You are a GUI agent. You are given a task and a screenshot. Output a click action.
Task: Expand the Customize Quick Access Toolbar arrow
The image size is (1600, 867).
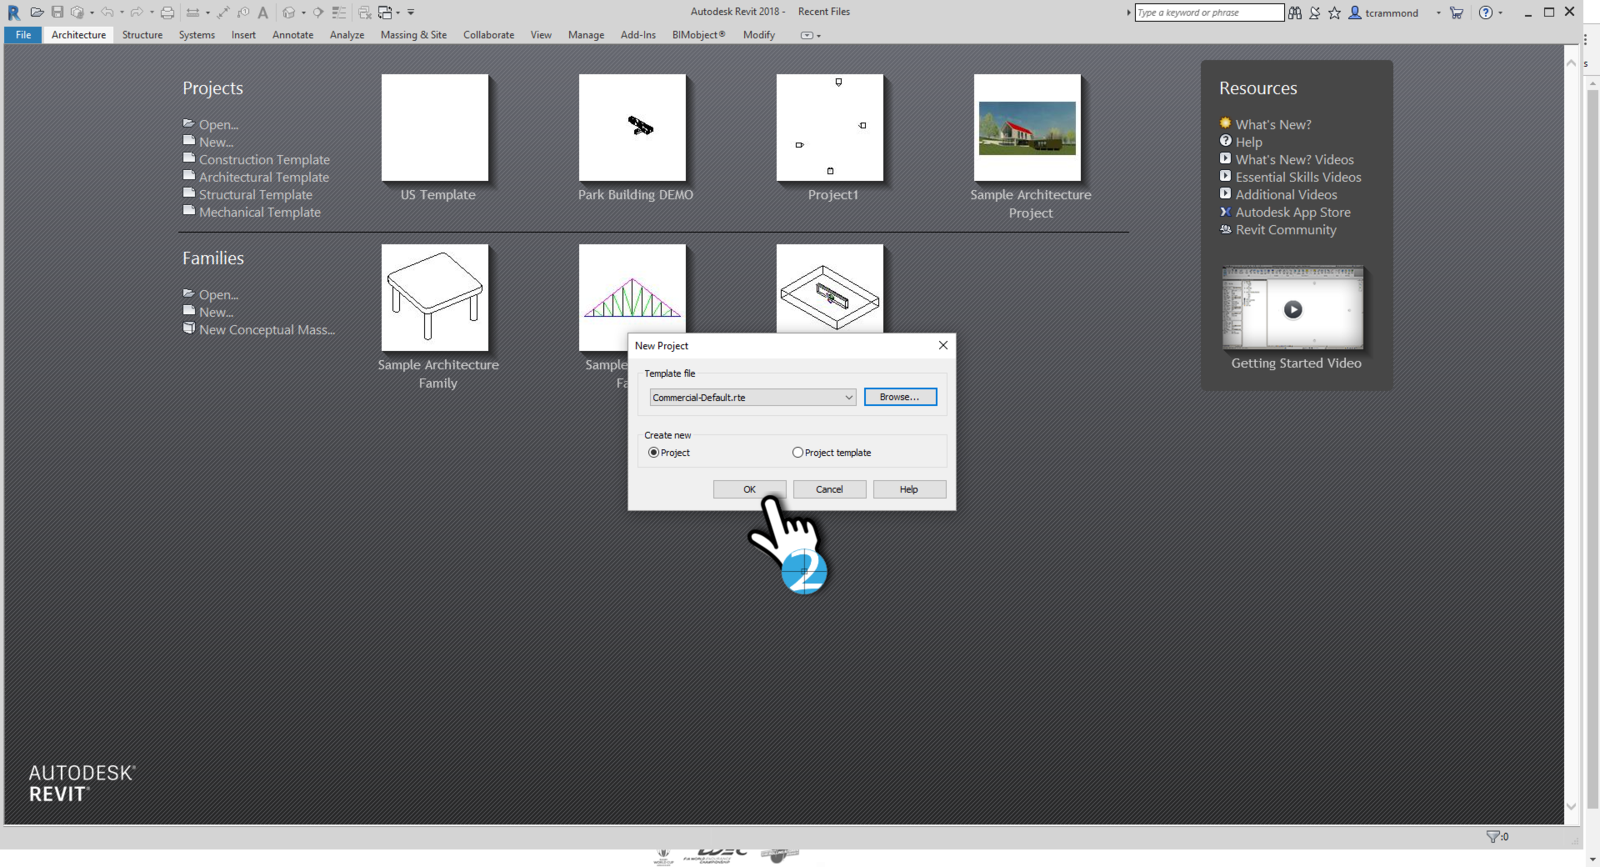click(411, 12)
